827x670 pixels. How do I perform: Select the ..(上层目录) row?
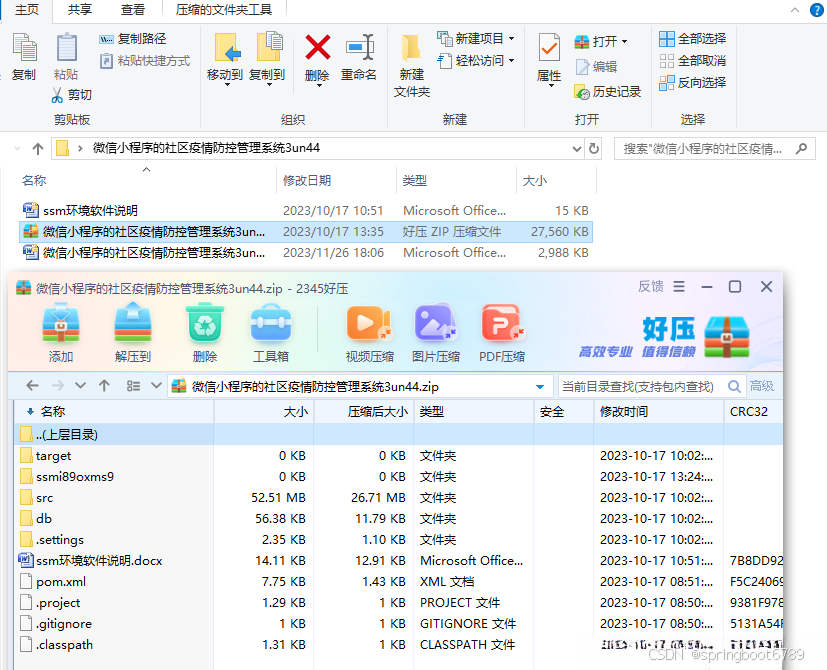click(x=398, y=435)
